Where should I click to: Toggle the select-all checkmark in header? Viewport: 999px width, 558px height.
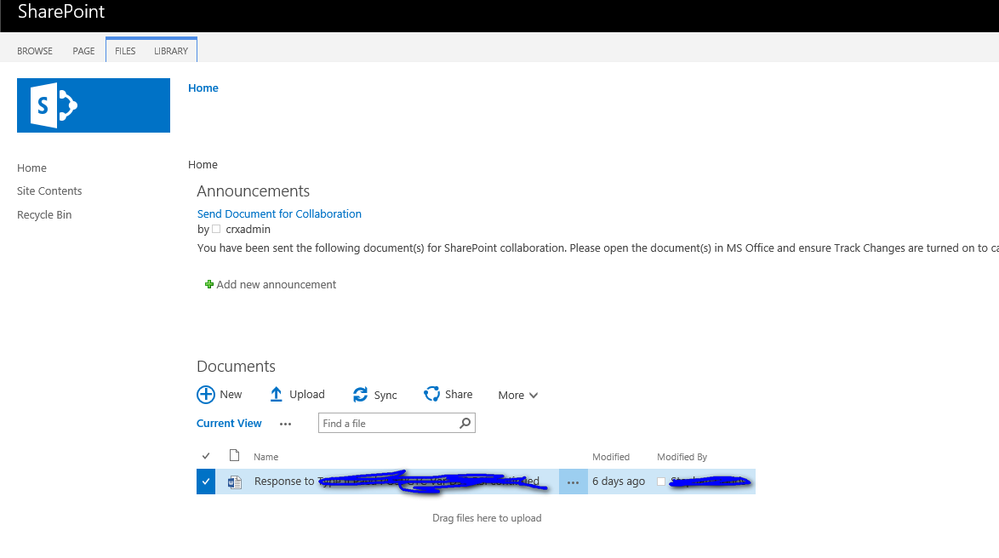(206, 456)
